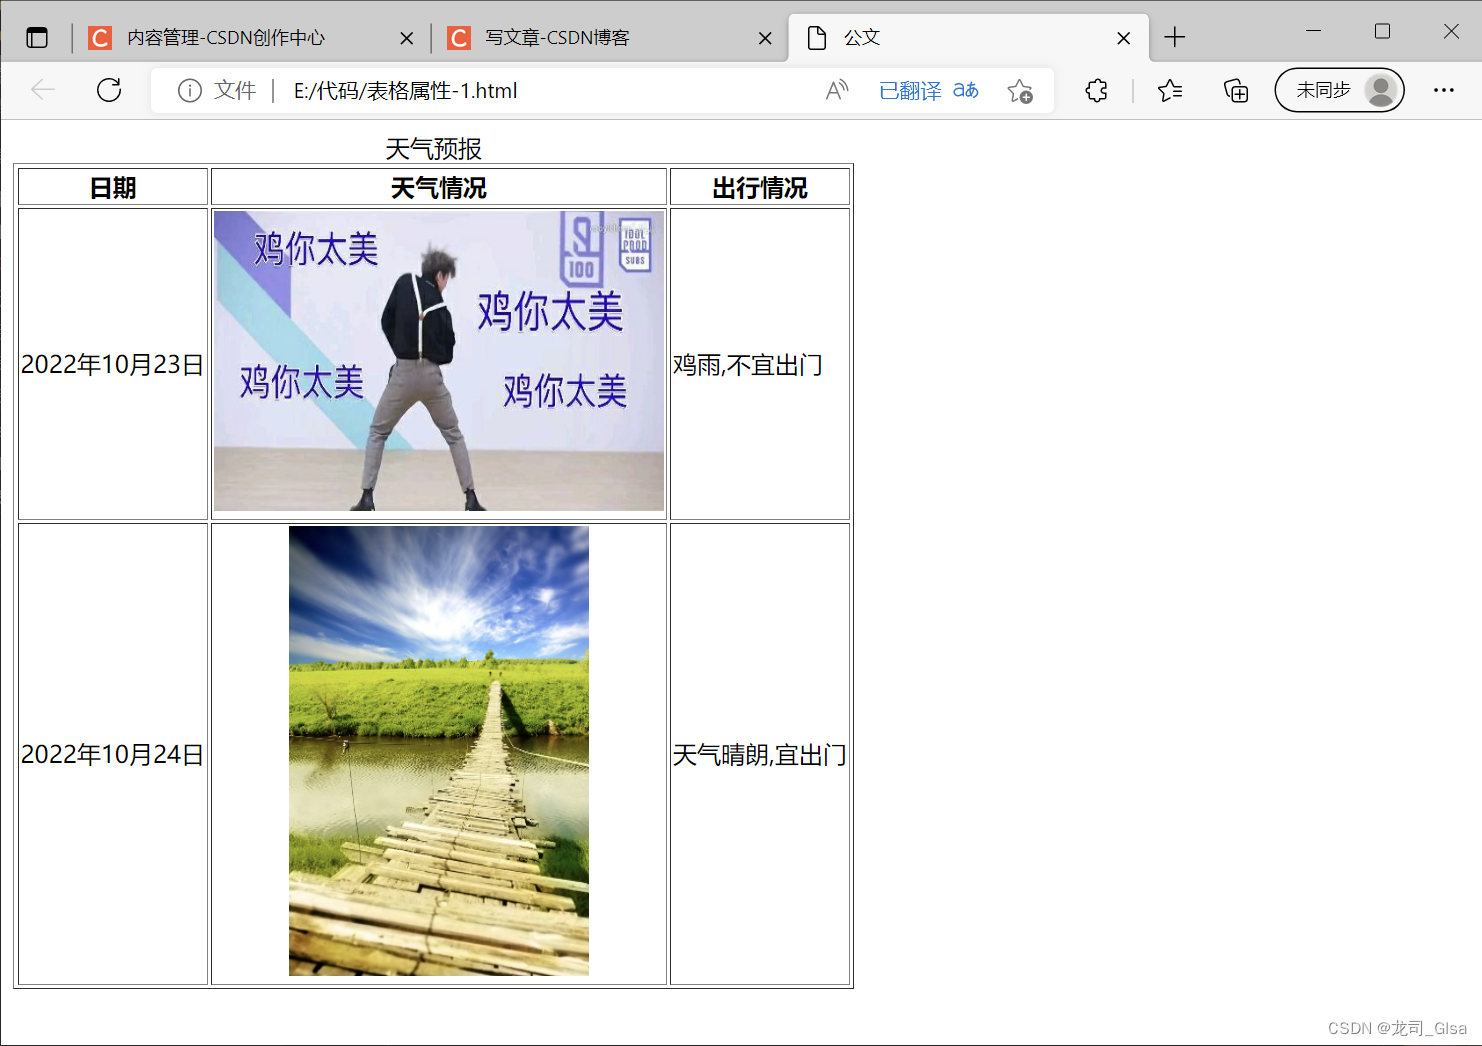Open the extensions menu
The image size is (1482, 1046).
coord(1096,91)
